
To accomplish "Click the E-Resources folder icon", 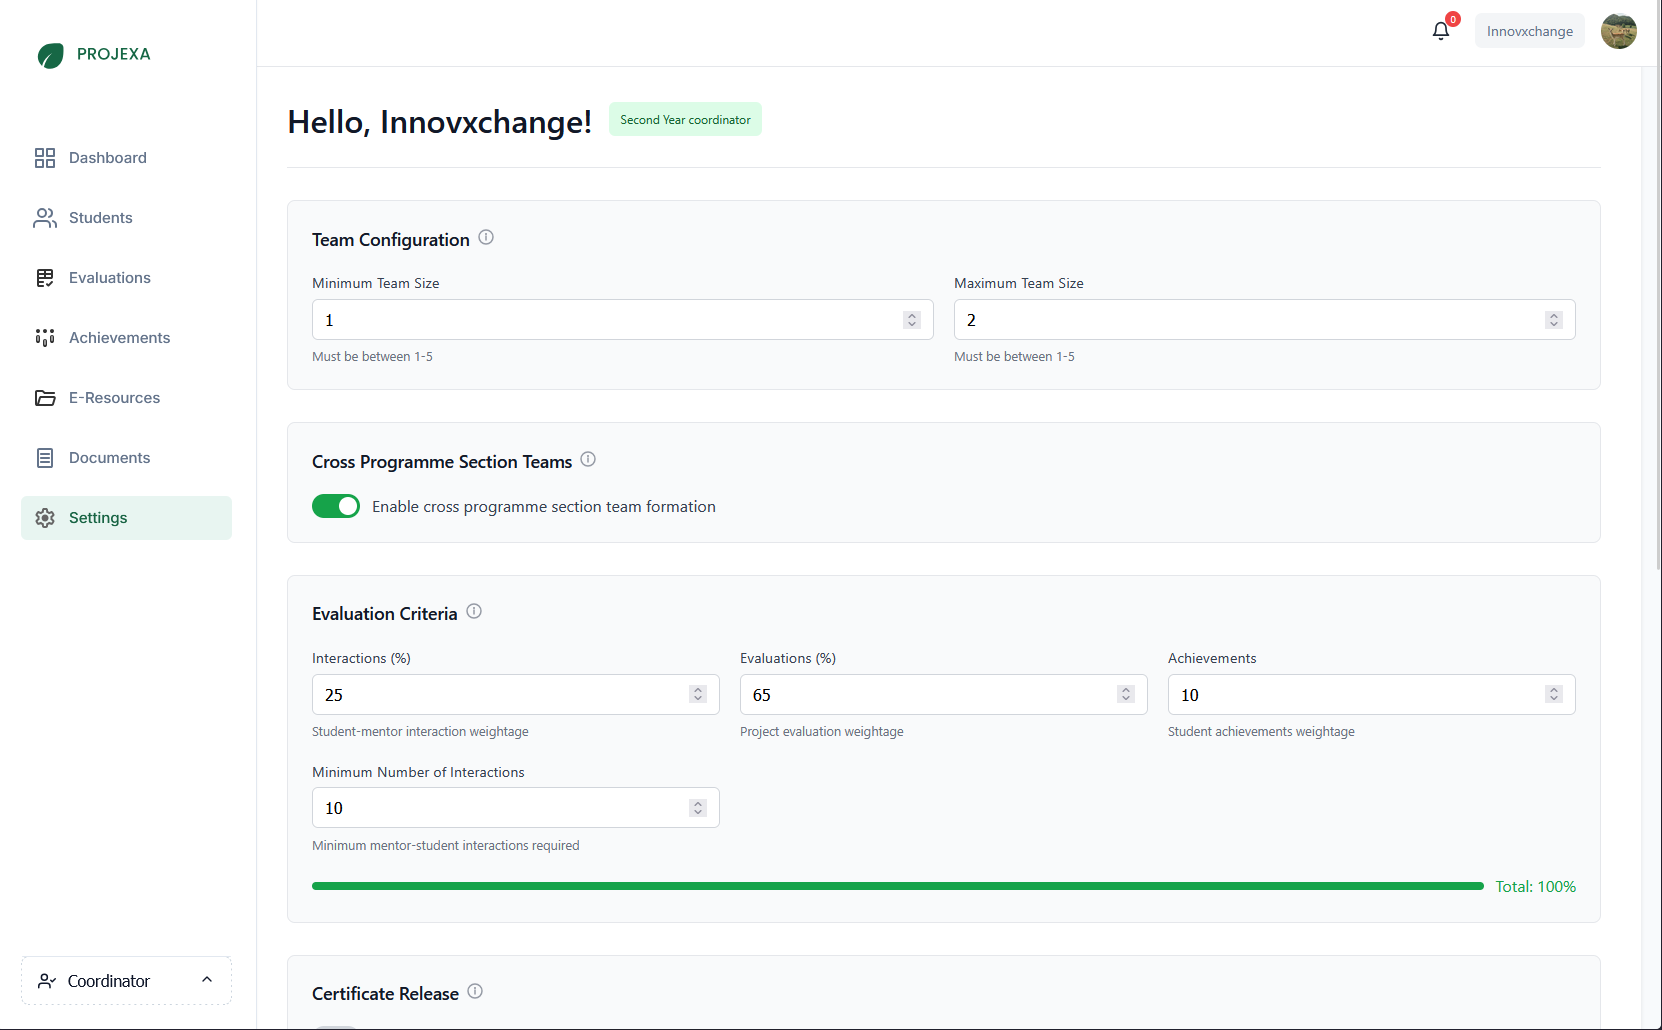I will 44,398.
